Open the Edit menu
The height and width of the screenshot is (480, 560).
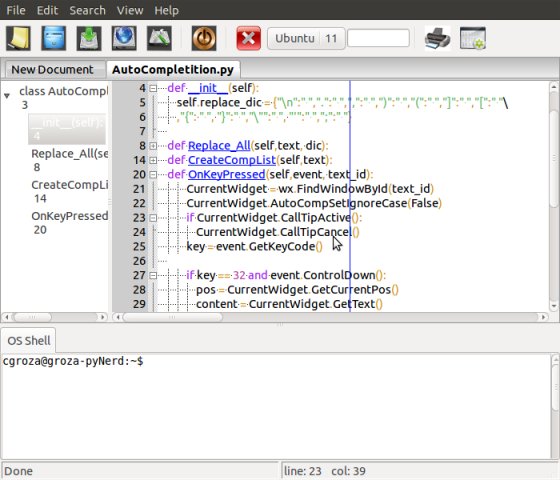point(47,10)
